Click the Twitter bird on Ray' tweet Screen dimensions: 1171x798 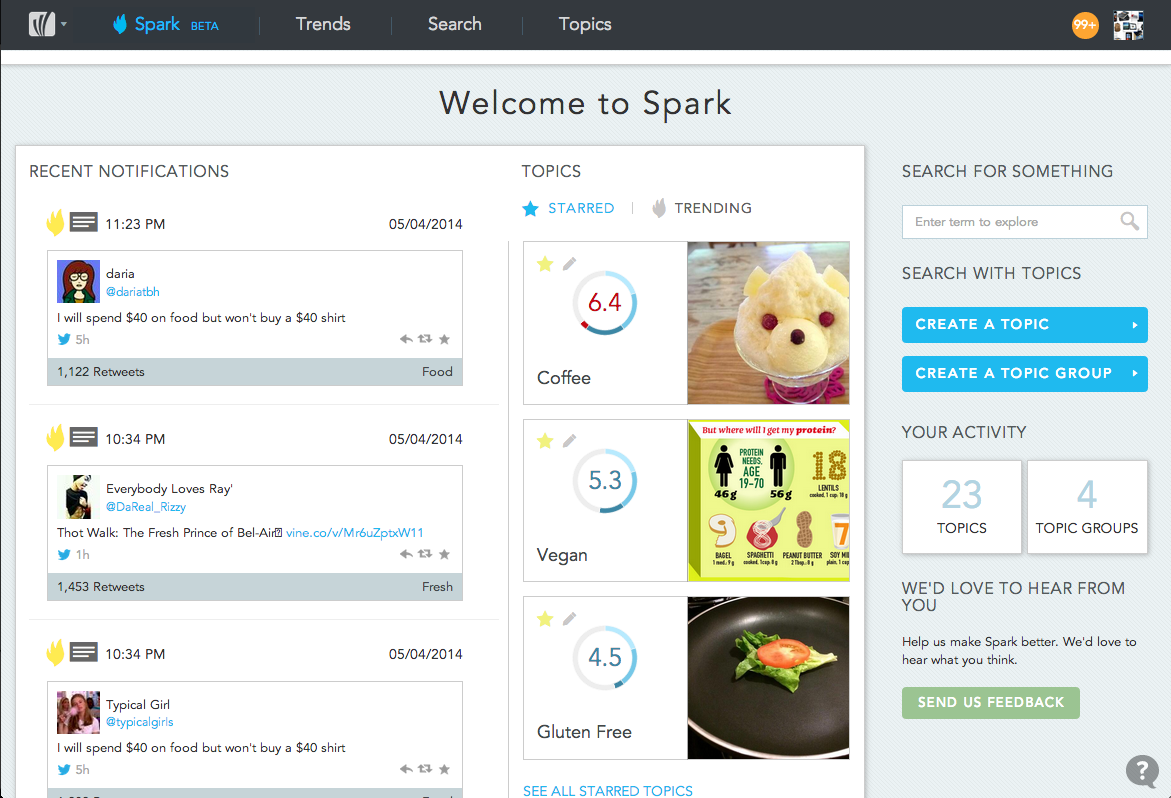coord(64,554)
